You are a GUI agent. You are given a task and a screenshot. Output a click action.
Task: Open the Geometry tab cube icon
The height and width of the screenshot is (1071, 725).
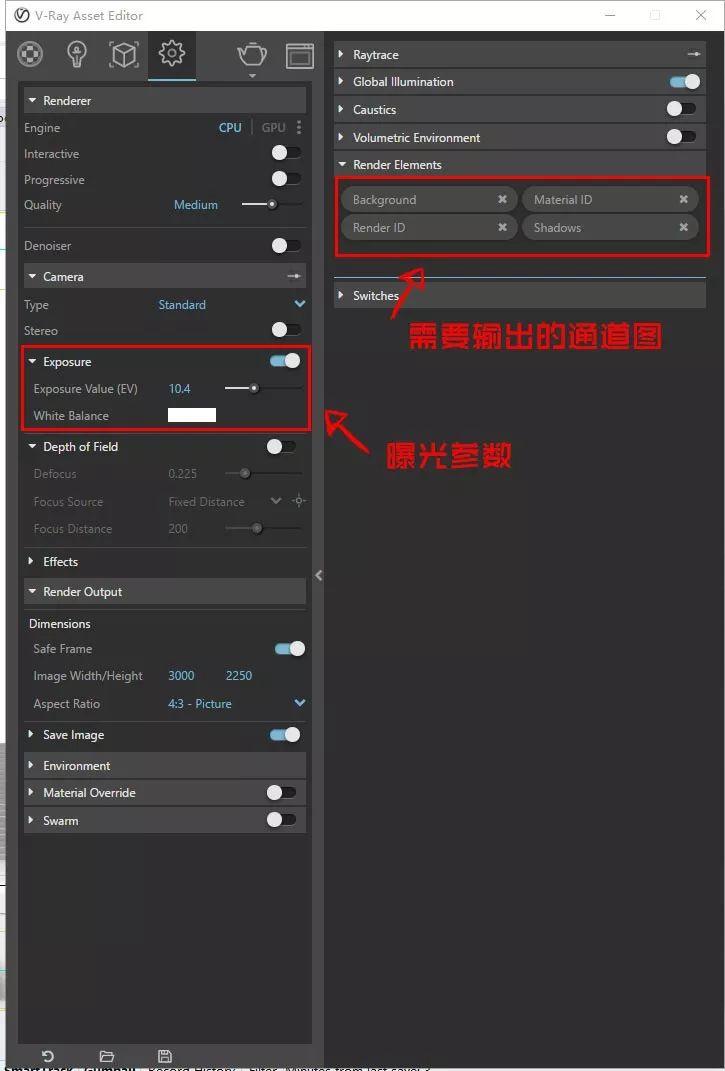[124, 54]
